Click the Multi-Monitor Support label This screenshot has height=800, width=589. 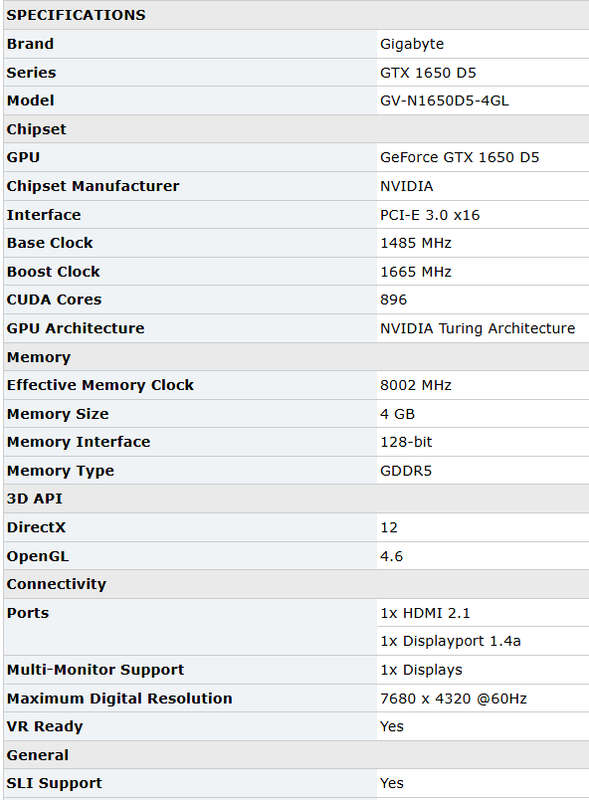coord(95,670)
